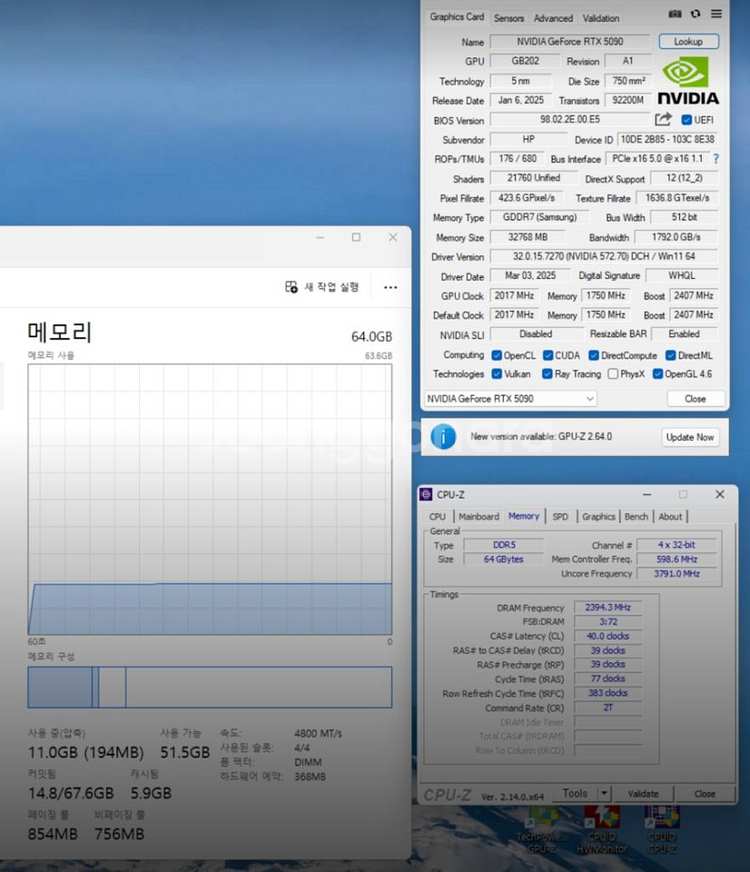Click the CAS# Latency value 40.0 clocks

tap(608, 636)
